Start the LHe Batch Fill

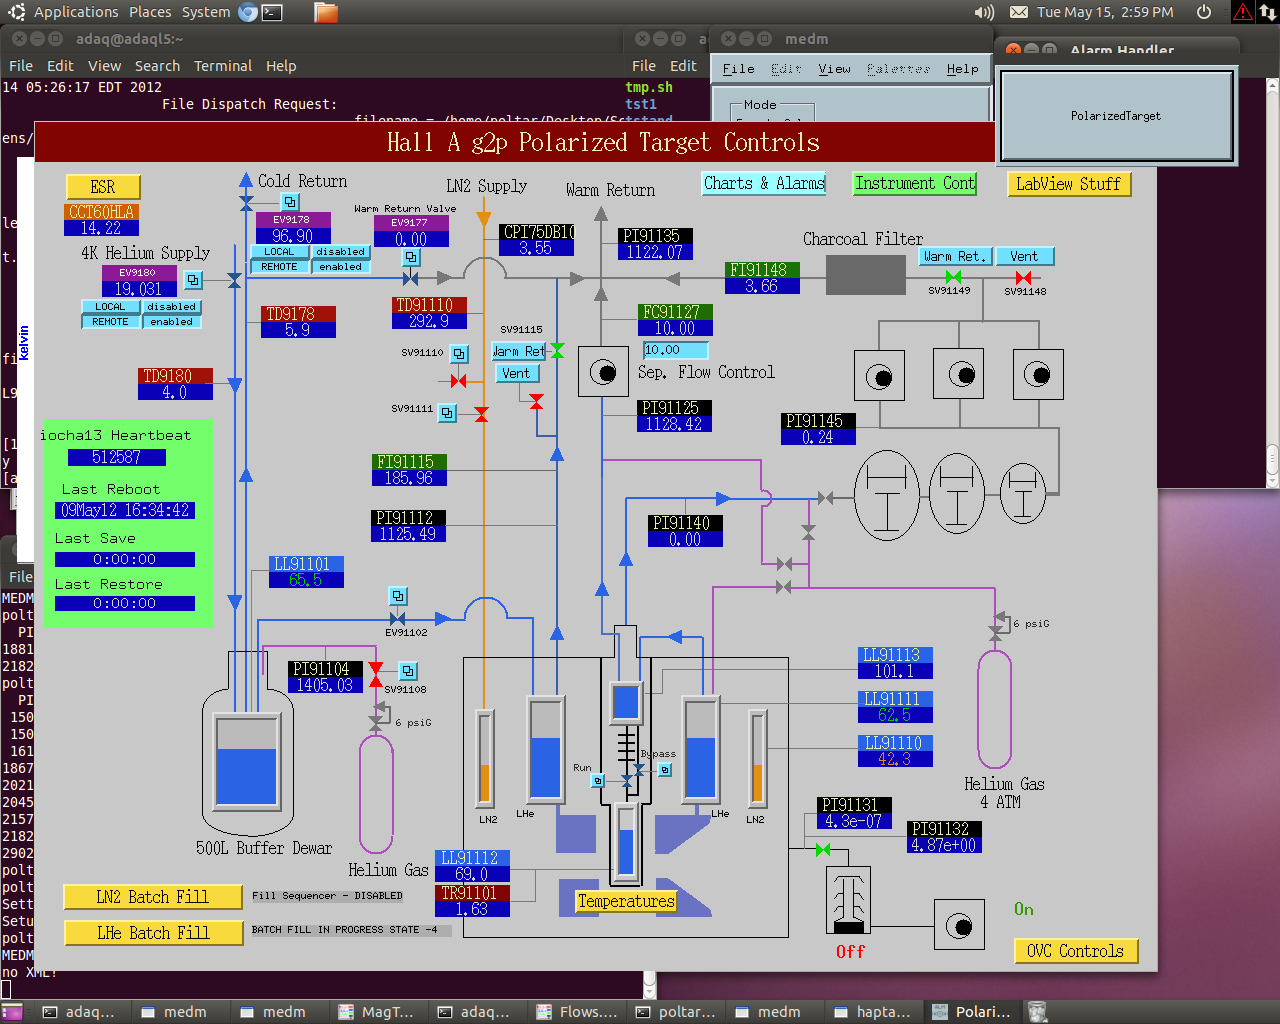153,933
